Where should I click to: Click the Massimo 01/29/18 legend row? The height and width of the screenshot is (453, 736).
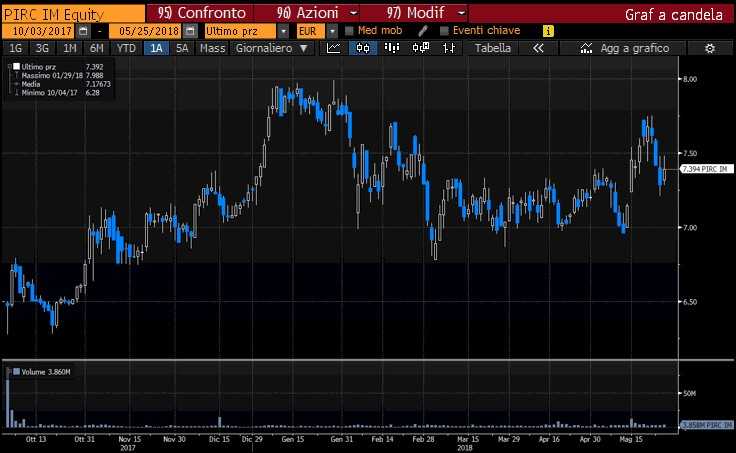(60, 75)
